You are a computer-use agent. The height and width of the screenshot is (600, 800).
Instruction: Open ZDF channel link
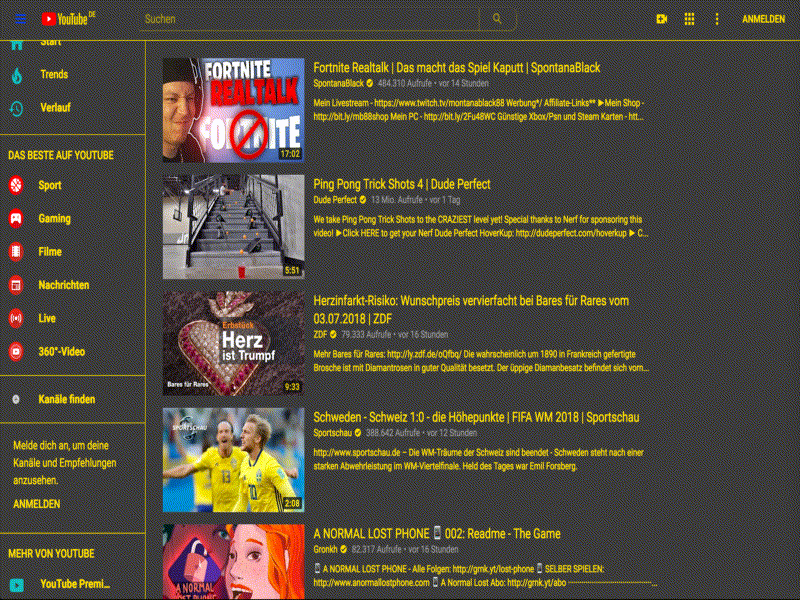point(320,335)
